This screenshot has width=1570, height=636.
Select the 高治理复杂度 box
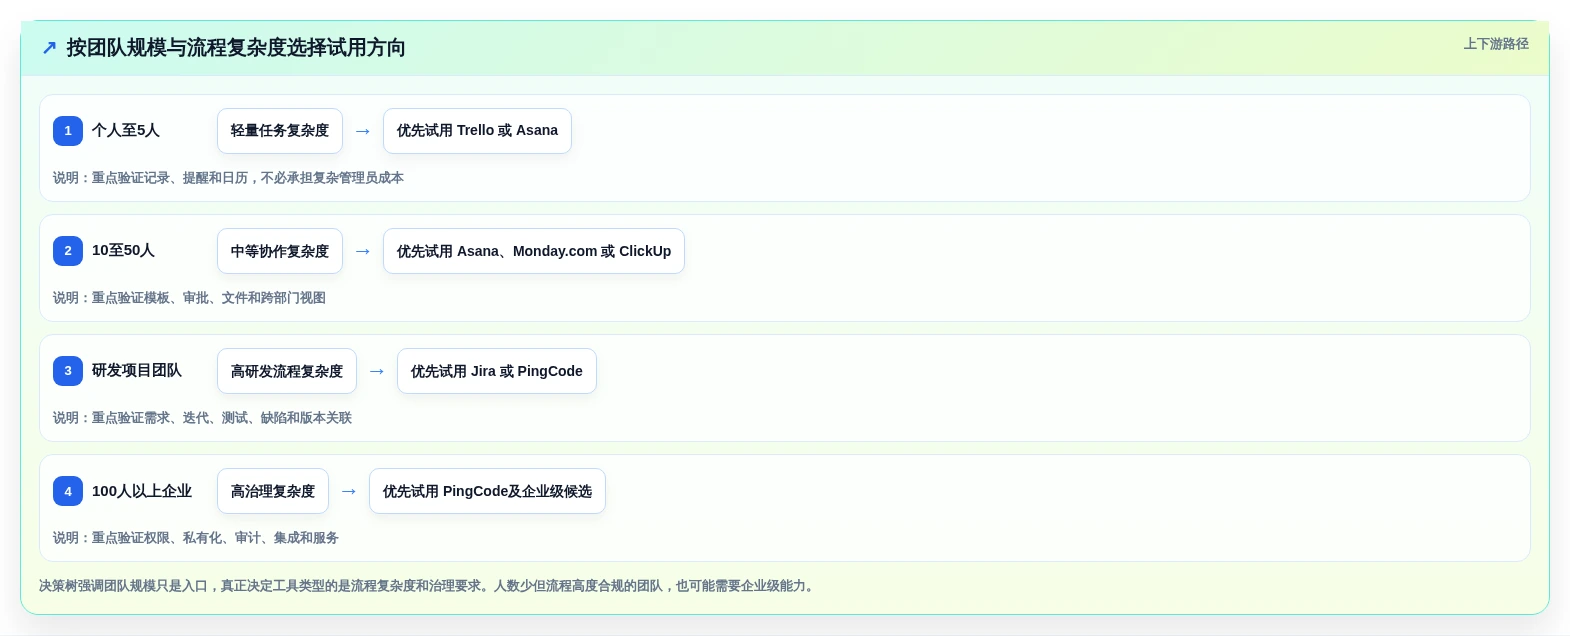(x=273, y=491)
